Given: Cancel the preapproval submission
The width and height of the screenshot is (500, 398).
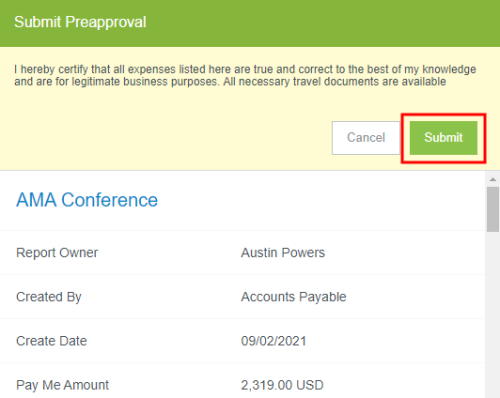Looking at the screenshot, I should pyautogui.click(x=366, y=138).
